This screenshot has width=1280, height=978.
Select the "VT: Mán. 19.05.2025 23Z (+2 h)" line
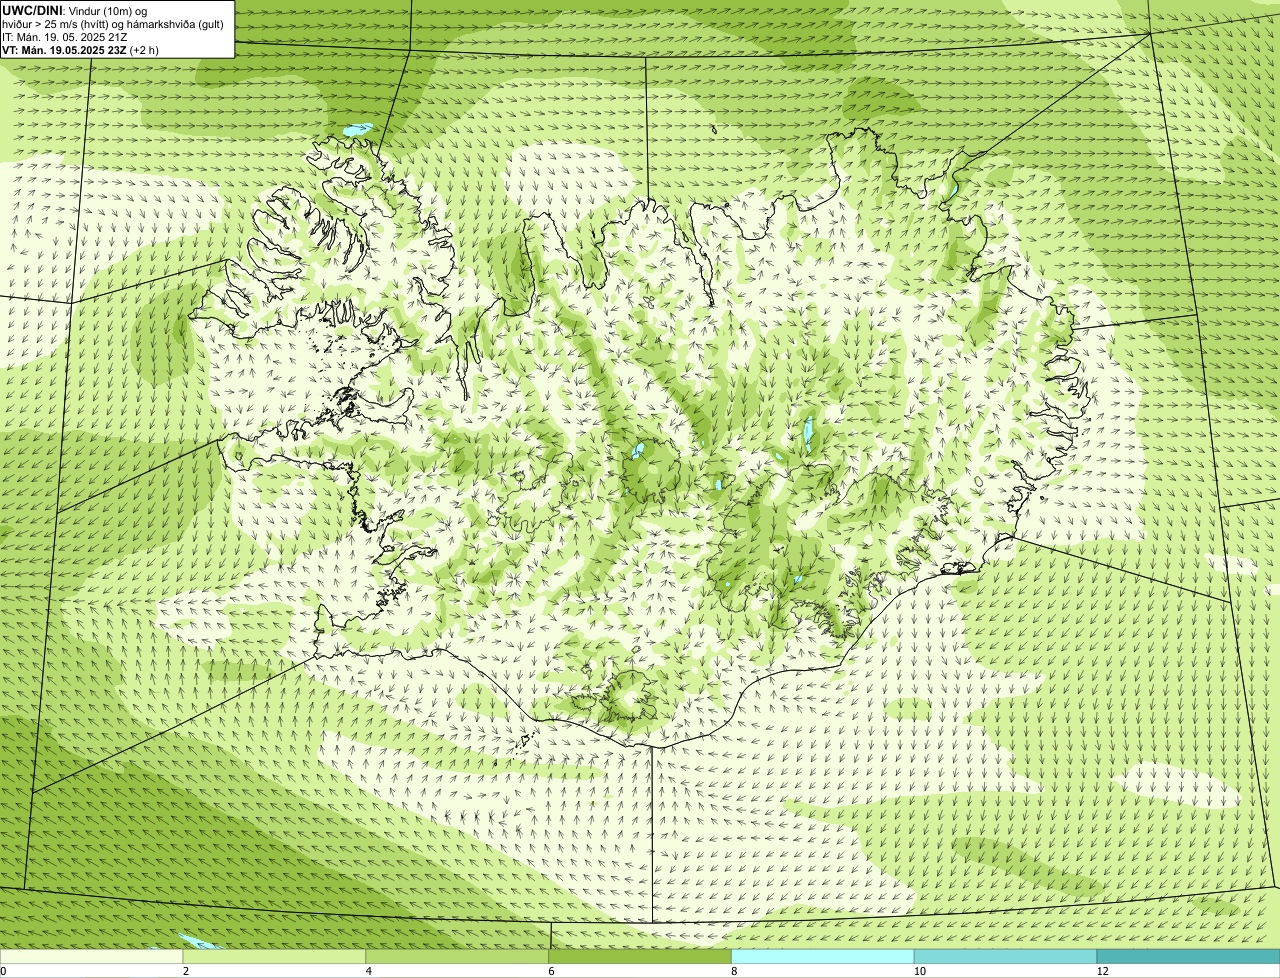[x=80, y=50]
